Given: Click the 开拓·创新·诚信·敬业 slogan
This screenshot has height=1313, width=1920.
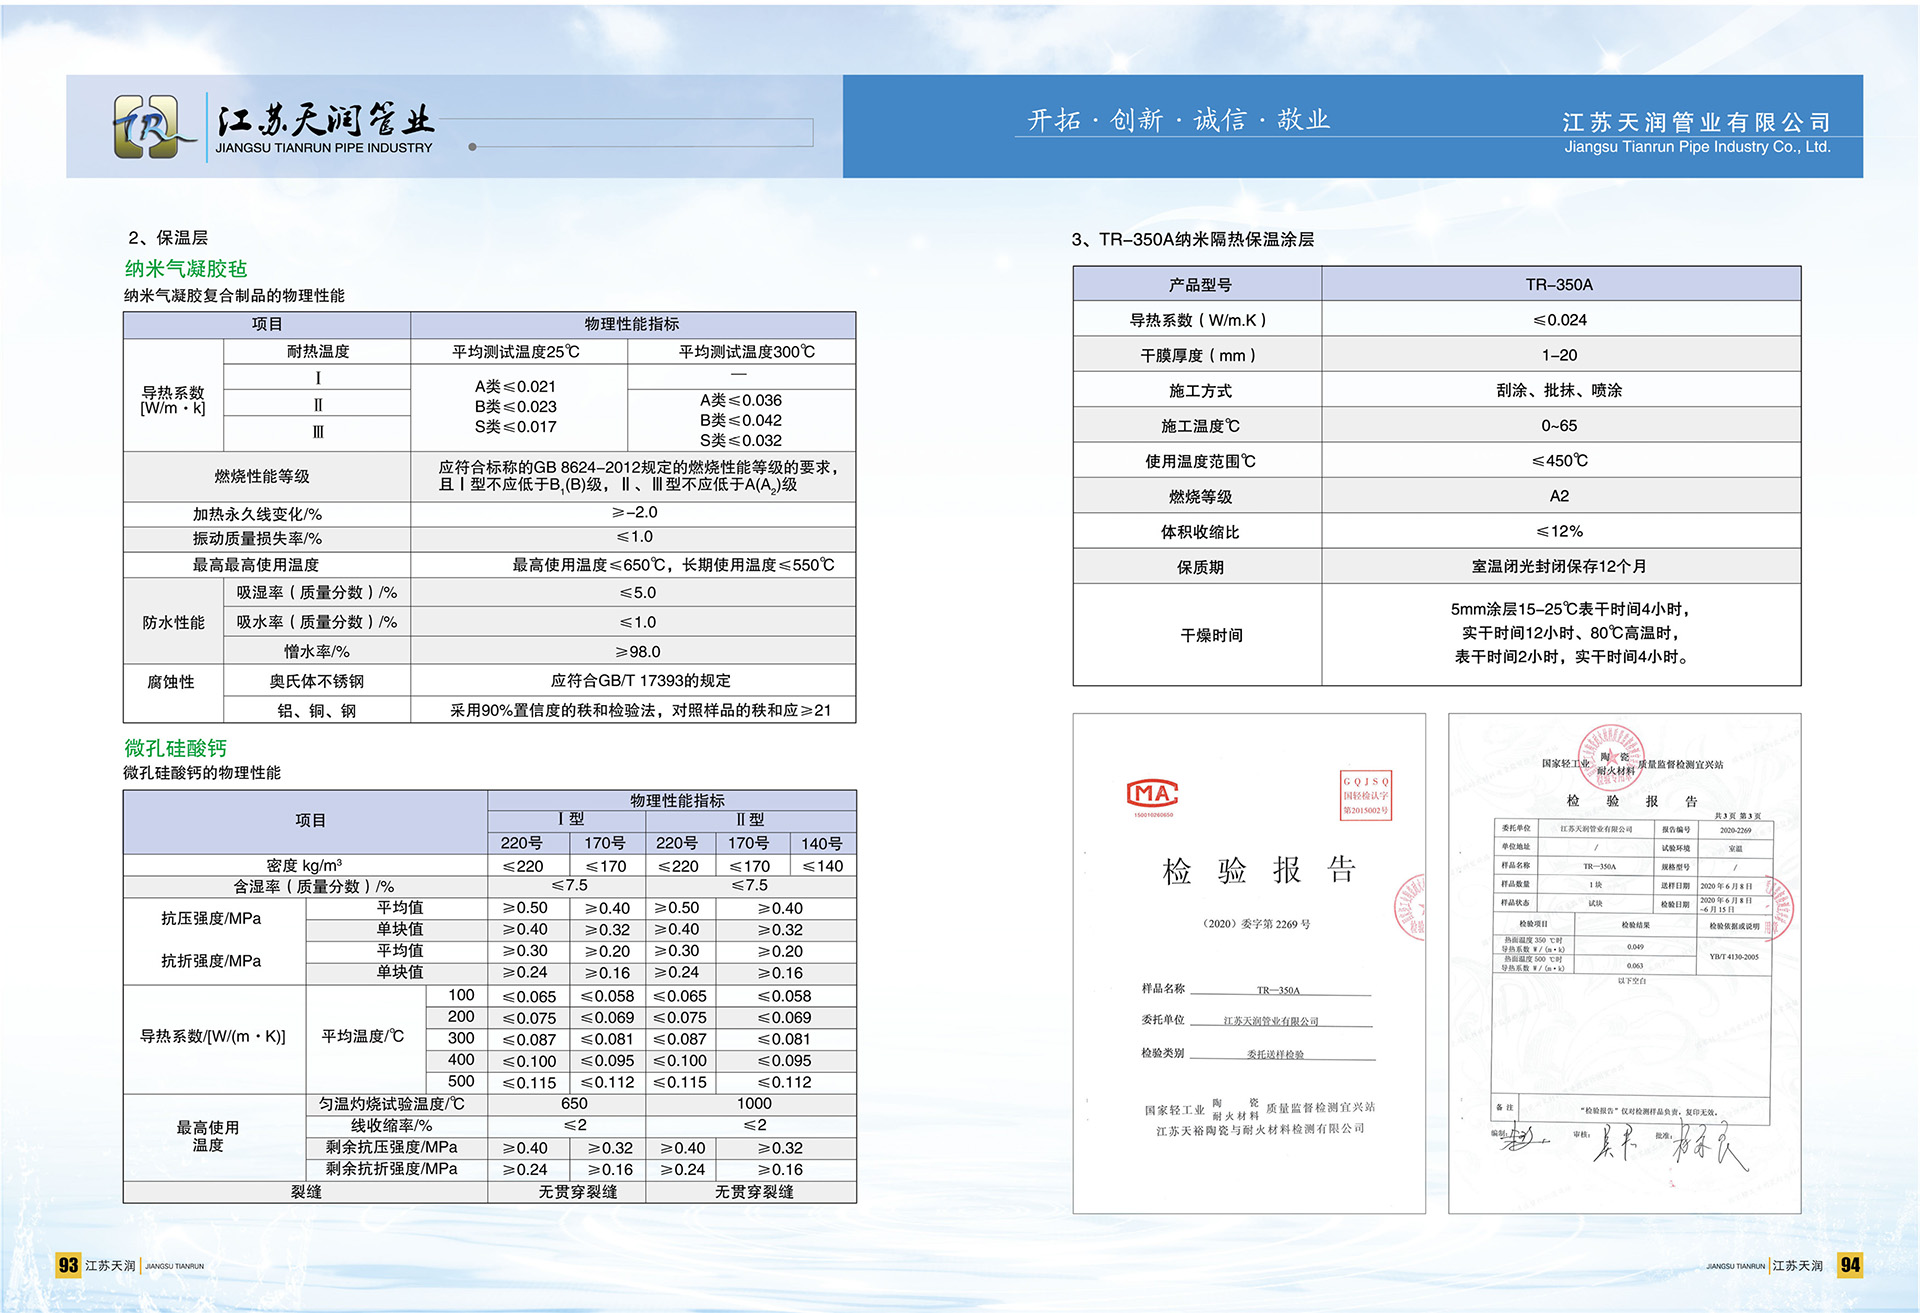Looking at the screenshot, I should tap(1178, 121).
